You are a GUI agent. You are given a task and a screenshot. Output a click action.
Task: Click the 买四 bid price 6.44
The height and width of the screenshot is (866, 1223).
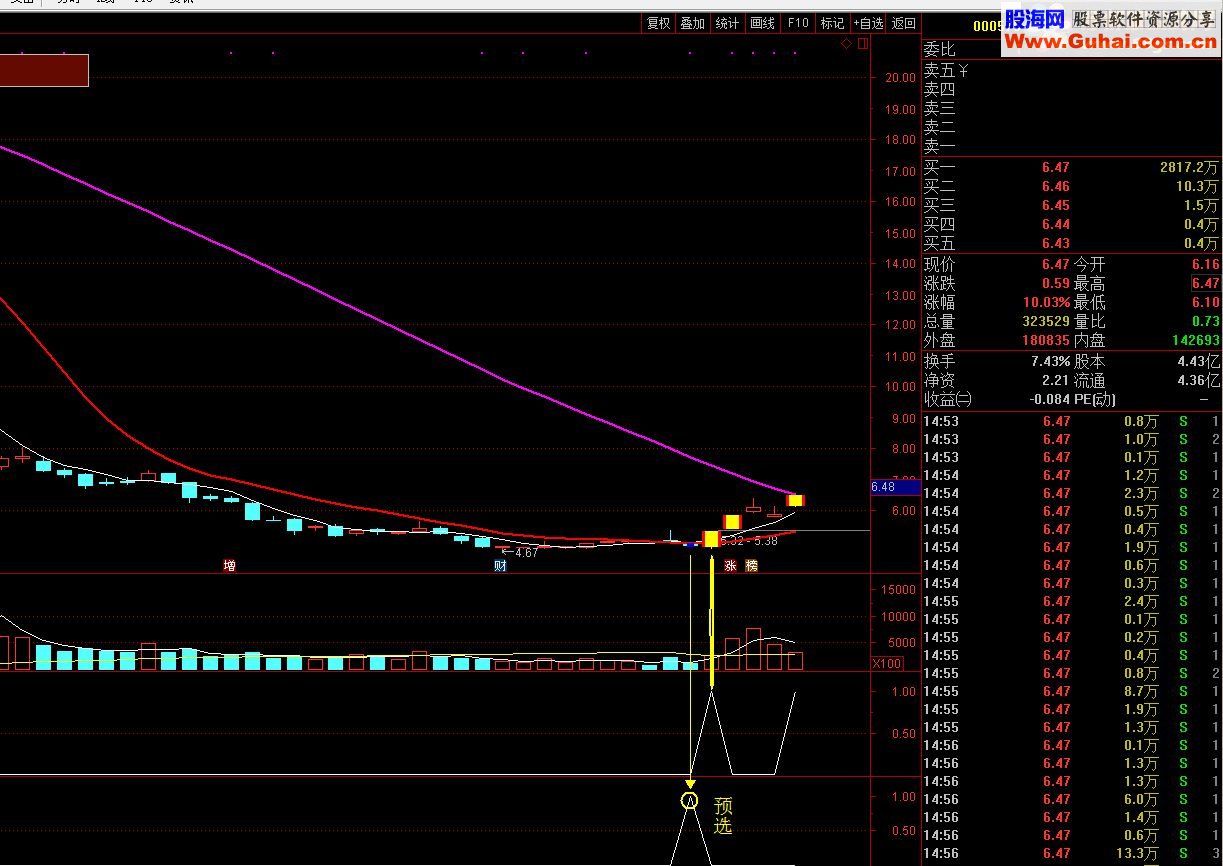[x=1055, y=224]
